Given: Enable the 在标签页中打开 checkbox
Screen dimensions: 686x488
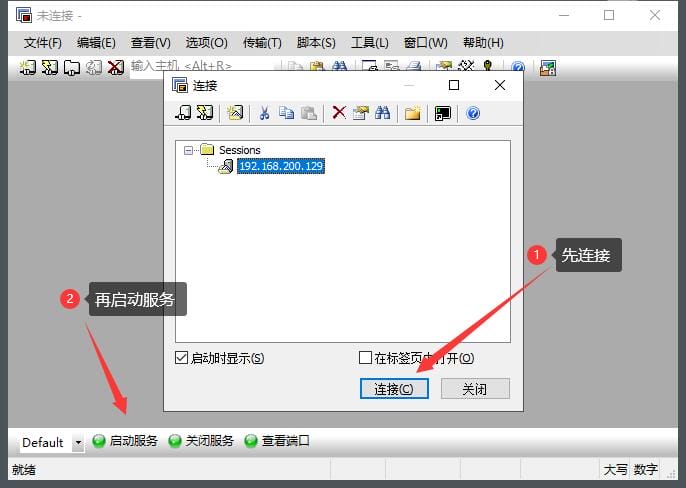Looking at the screenshot, I should coord(365,358).
